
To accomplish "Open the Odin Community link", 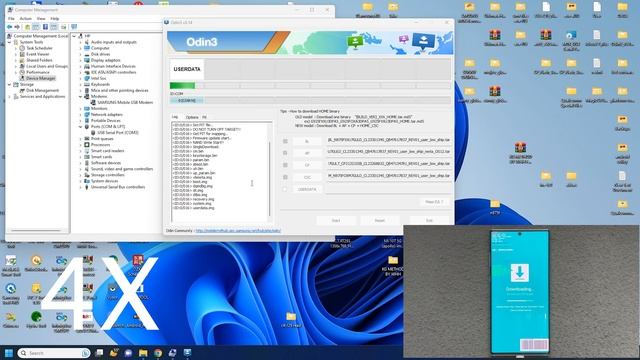I will 238,231.
